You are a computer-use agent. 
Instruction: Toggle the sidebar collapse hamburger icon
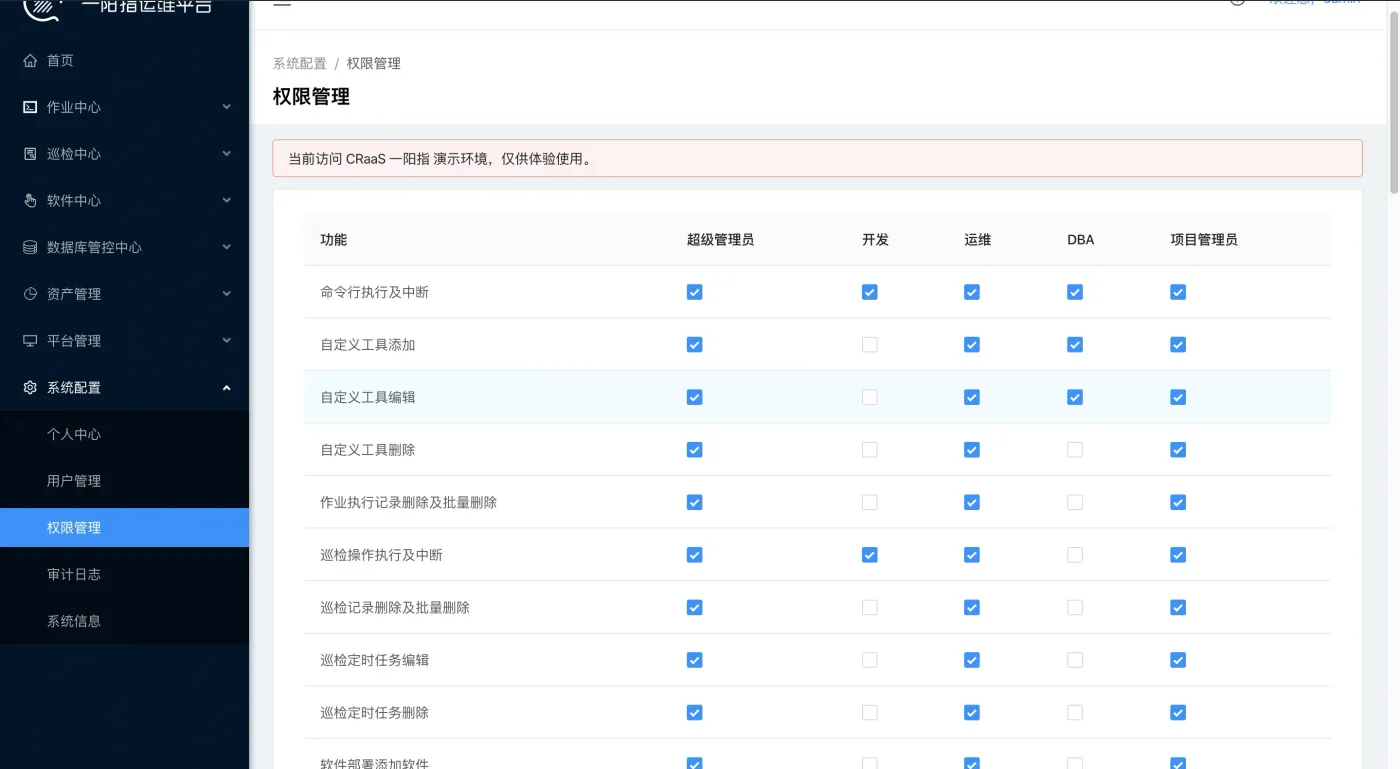click(282, 3)
